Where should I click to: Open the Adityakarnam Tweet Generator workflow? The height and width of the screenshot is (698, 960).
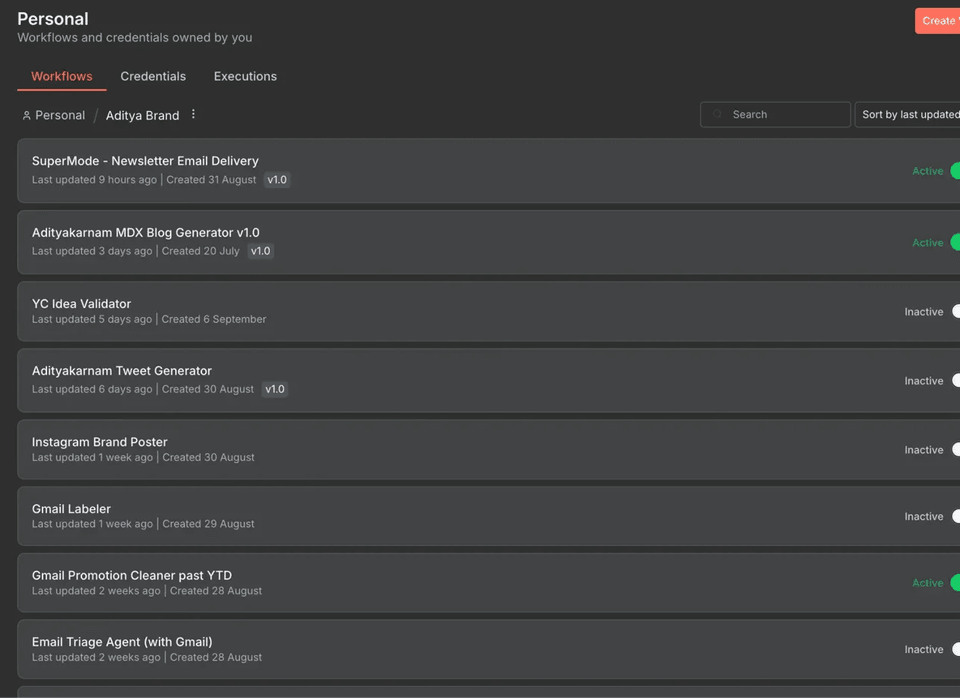pos(121,370)
